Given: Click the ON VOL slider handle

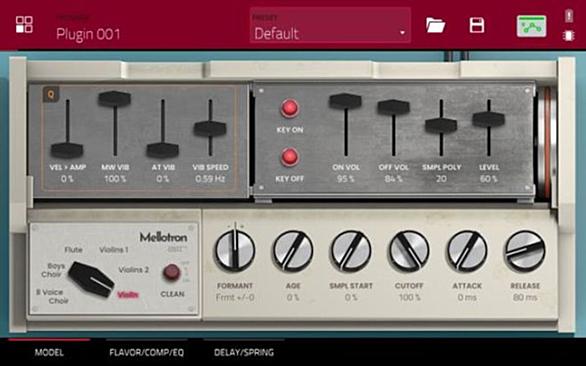Looking at the screenshot, I should (x=345, y=101).
